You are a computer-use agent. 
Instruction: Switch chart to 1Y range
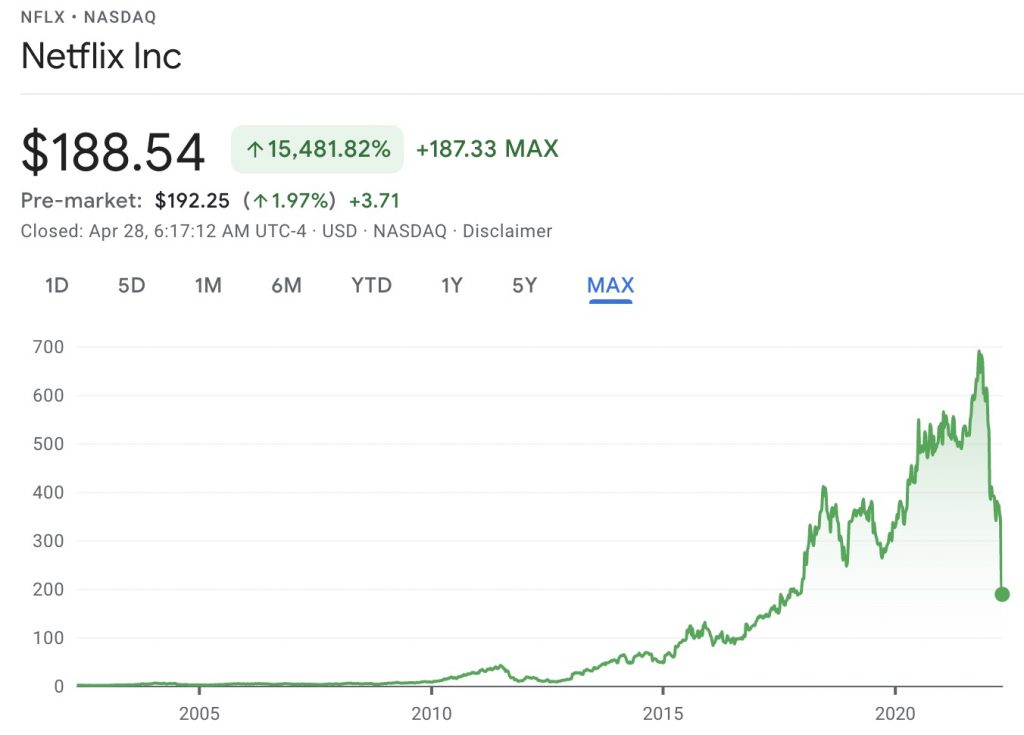pos(452,285)
